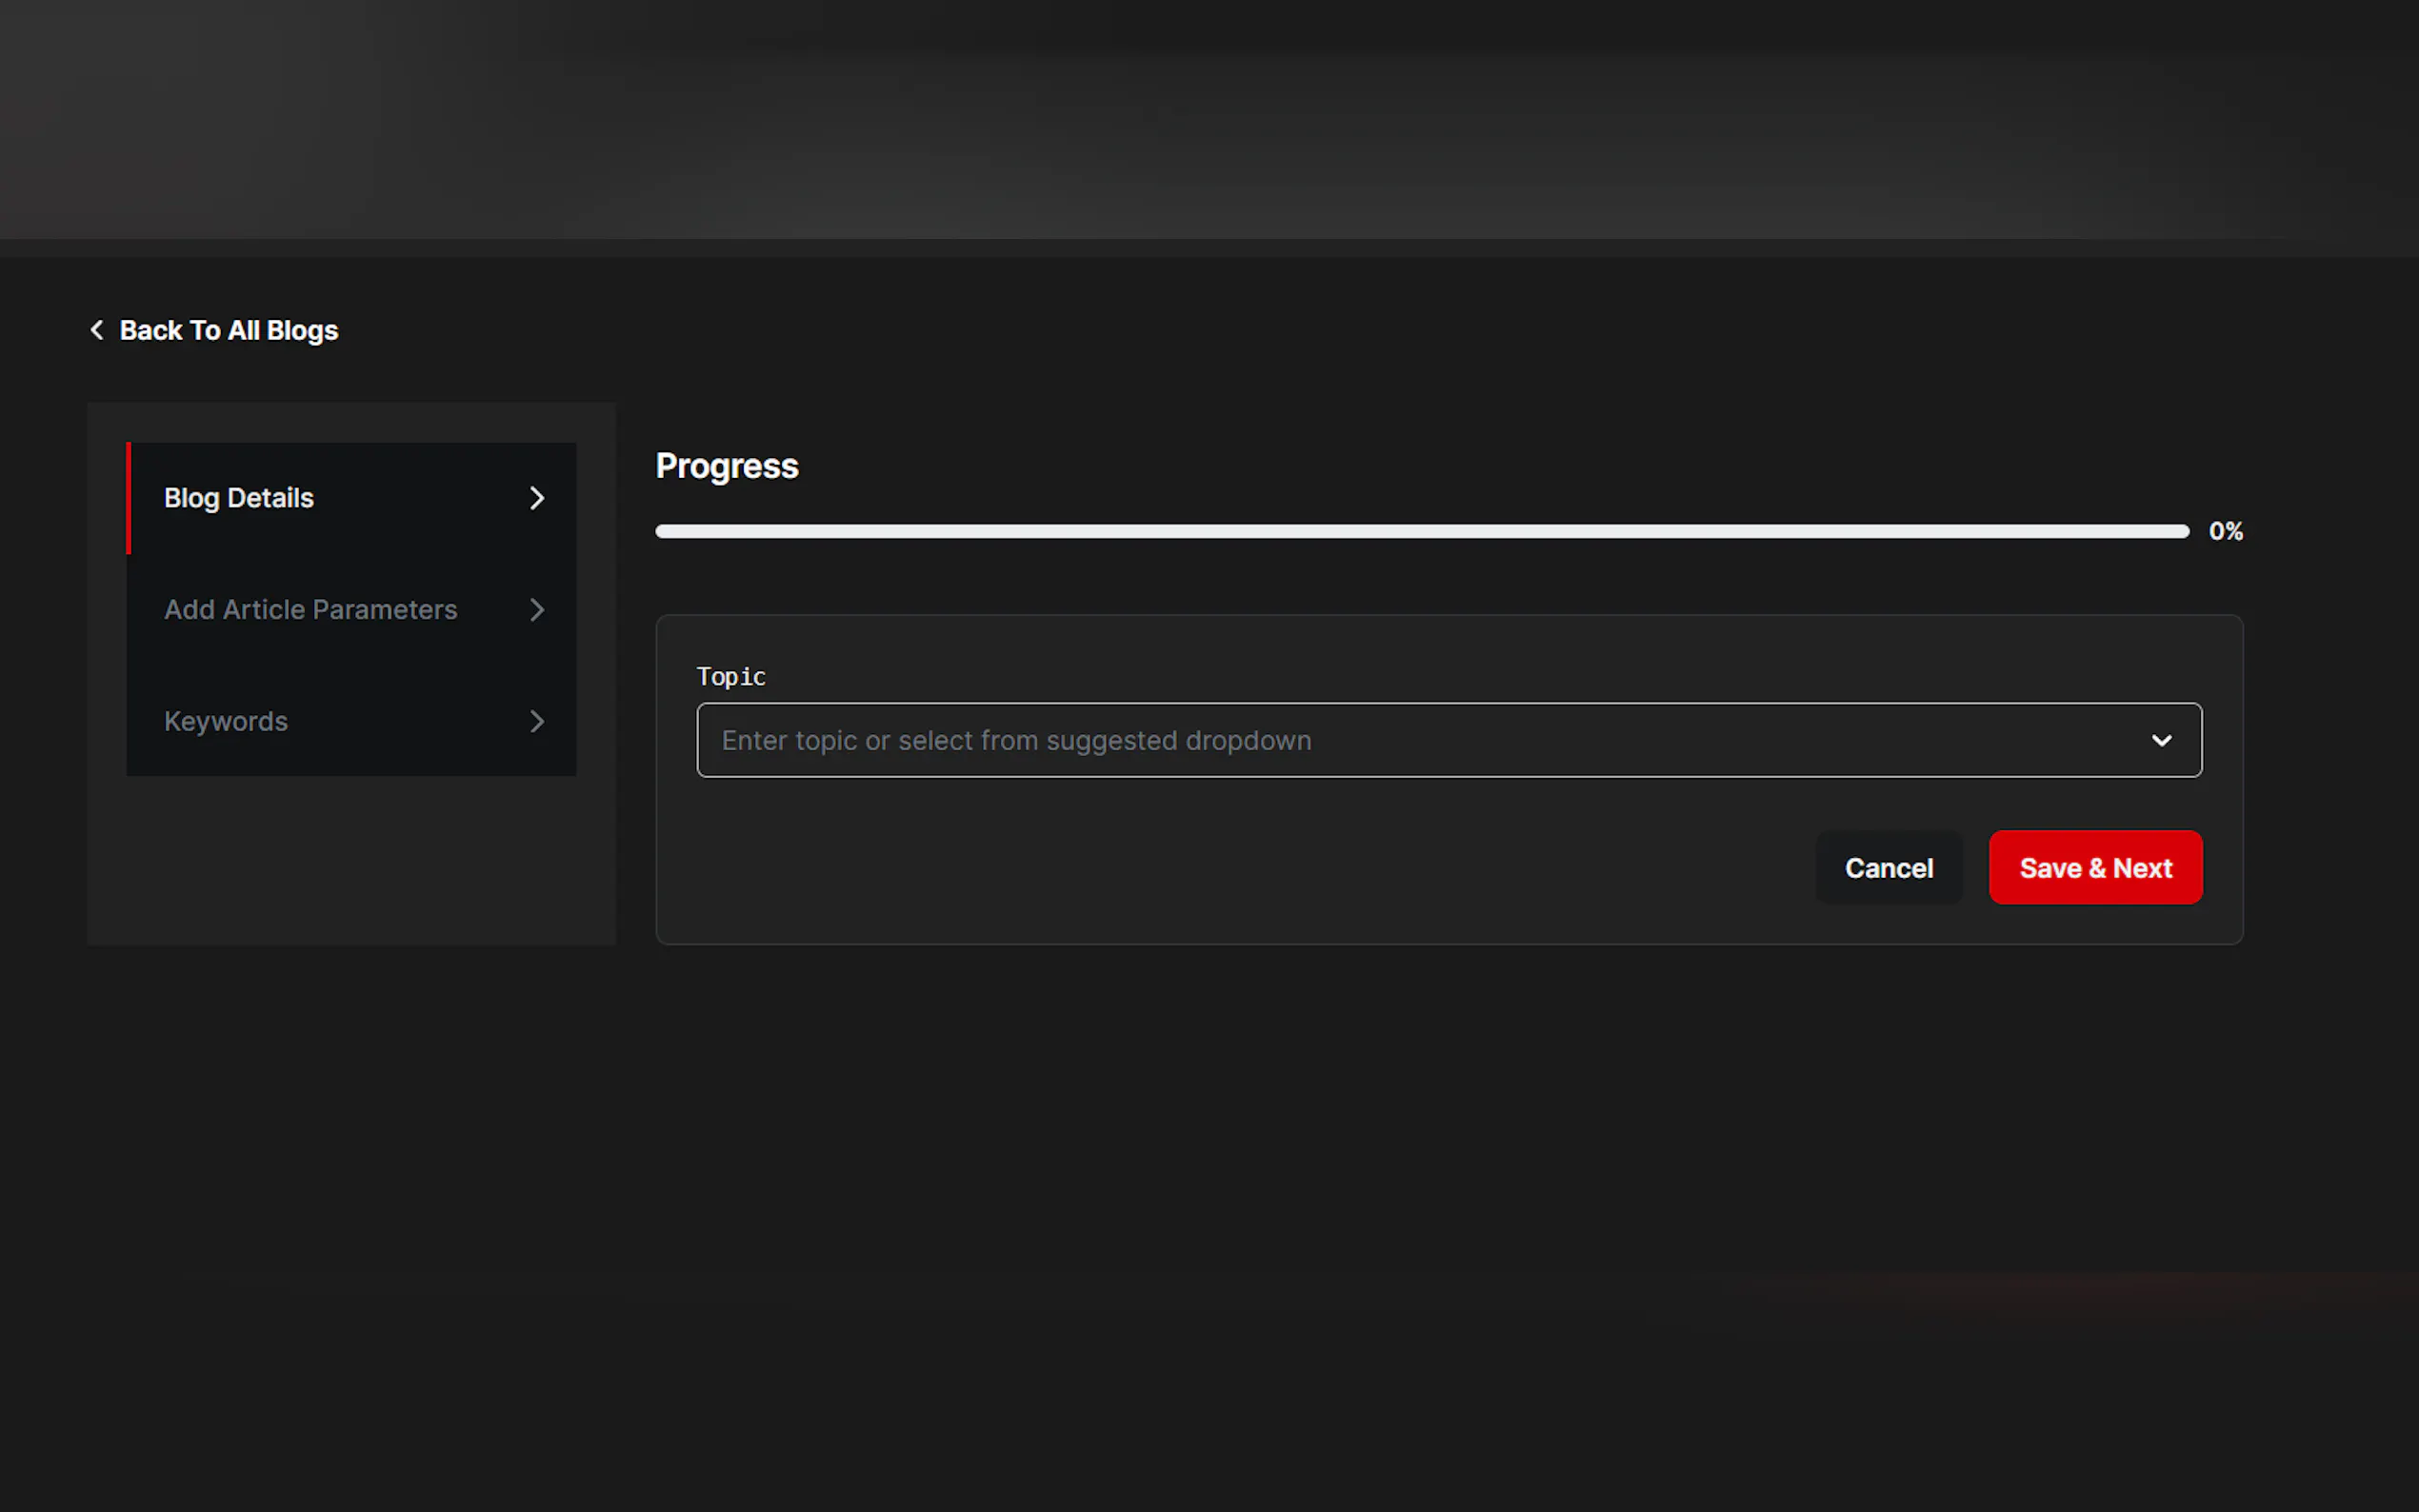Click the Topic field label
This screenshot has height=1512, width=2419.
pyautogui.click(x=731, y=677)
